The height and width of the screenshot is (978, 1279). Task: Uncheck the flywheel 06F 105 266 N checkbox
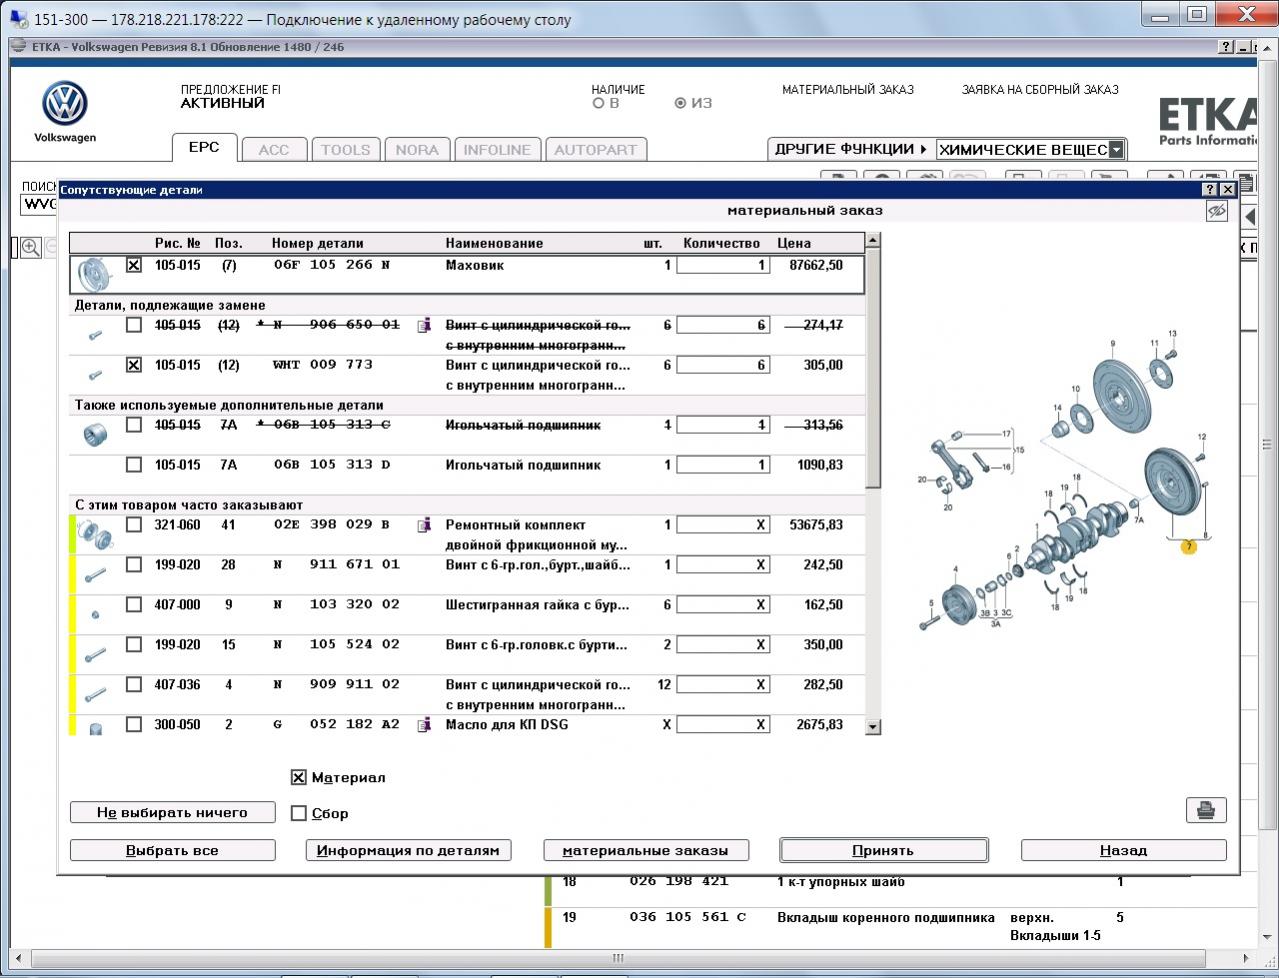134,265
